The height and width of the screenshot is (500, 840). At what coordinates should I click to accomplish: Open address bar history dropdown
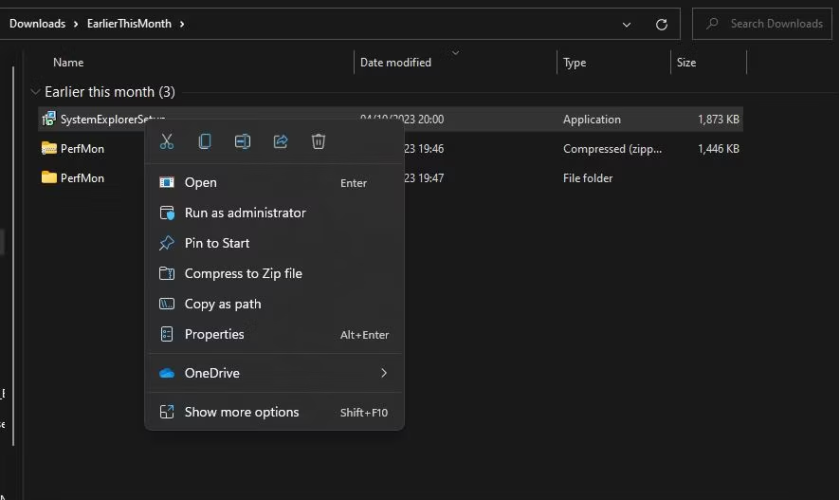626,24
